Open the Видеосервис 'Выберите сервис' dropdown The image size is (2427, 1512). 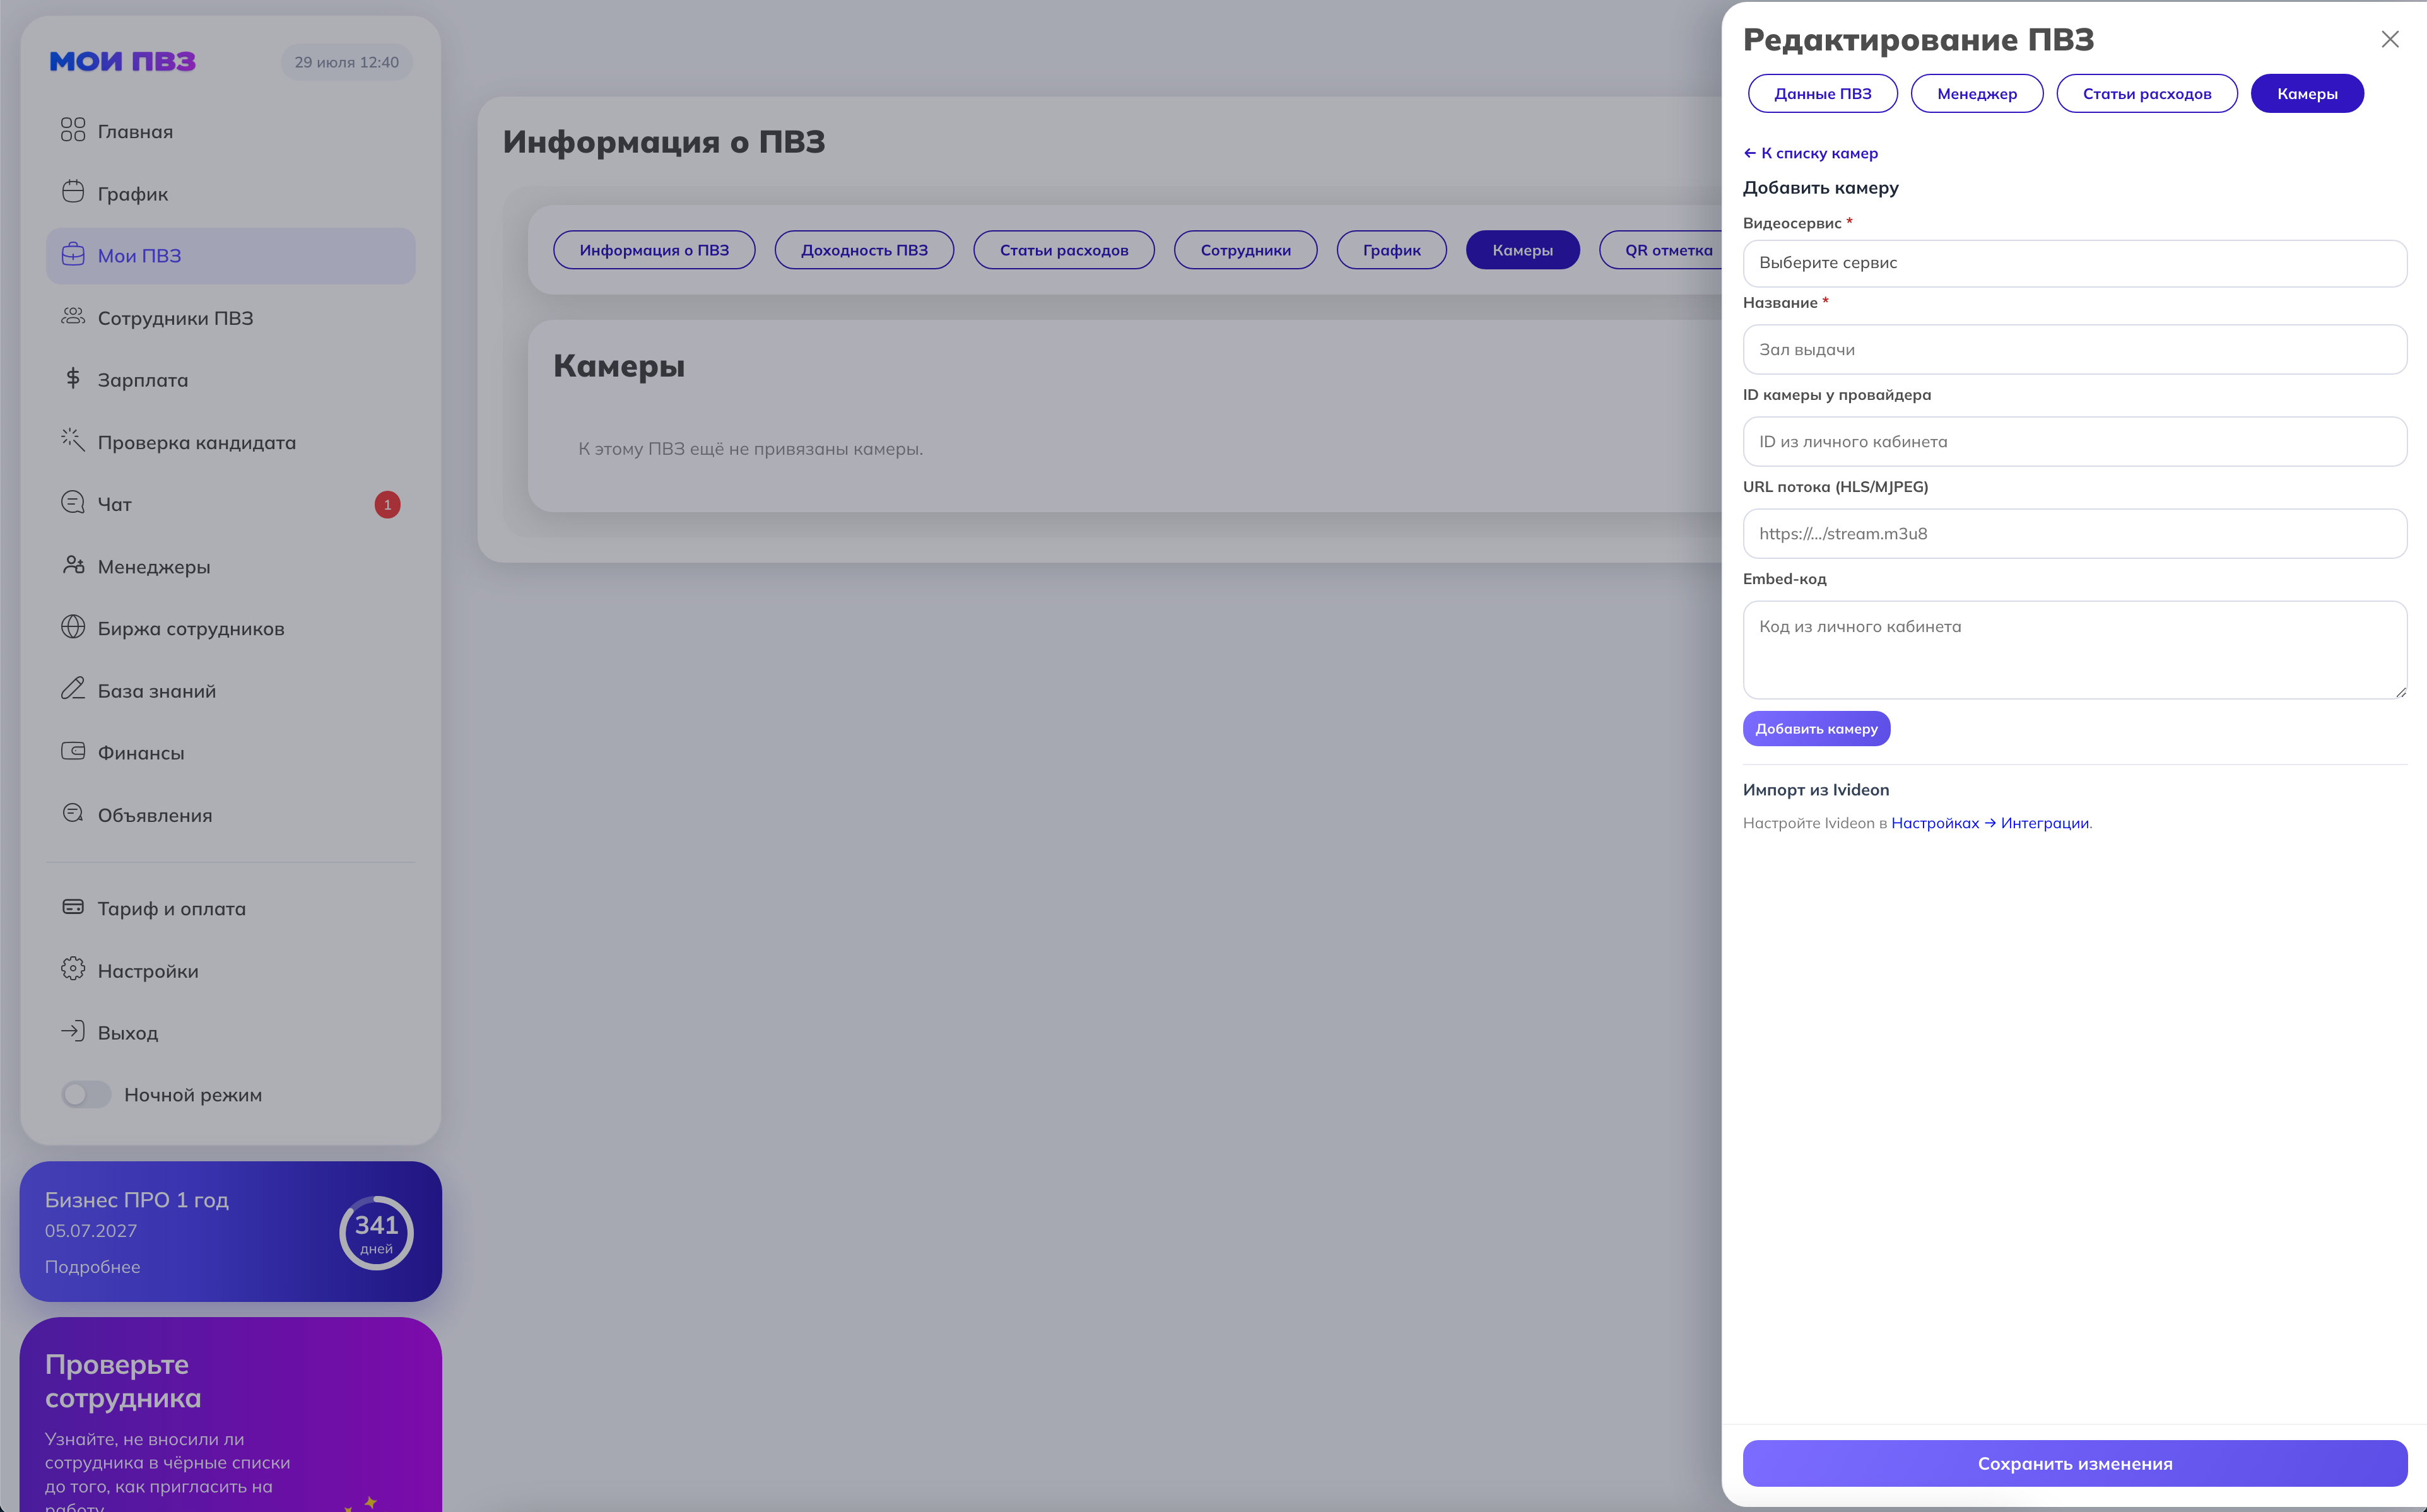2074,263
